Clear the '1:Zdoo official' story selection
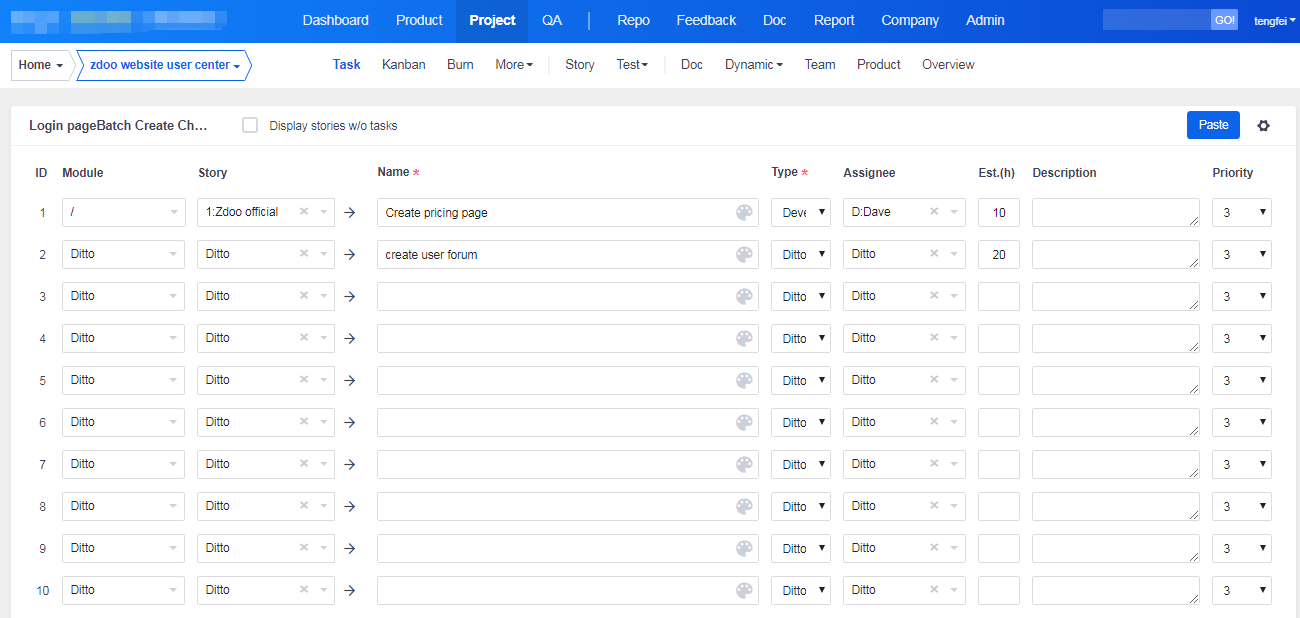 coord(304,212)
